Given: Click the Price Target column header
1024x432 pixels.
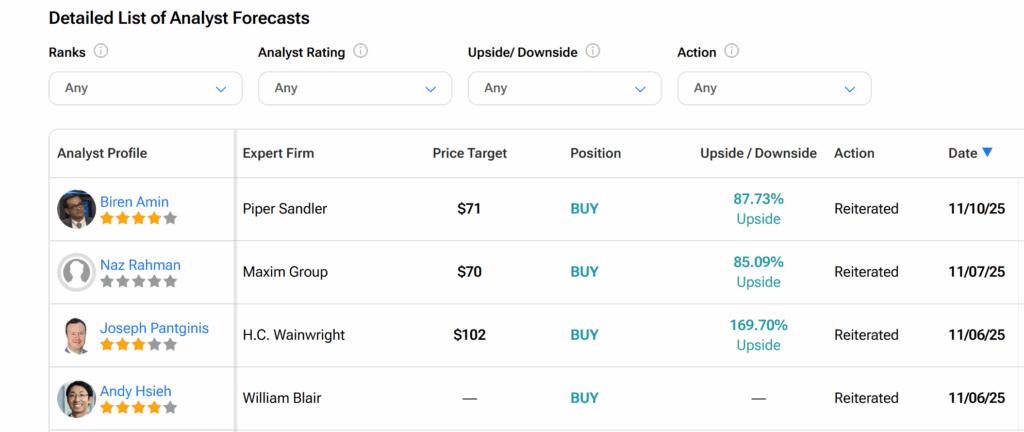Looking at the screenshot, I should (x=469, y=153).
